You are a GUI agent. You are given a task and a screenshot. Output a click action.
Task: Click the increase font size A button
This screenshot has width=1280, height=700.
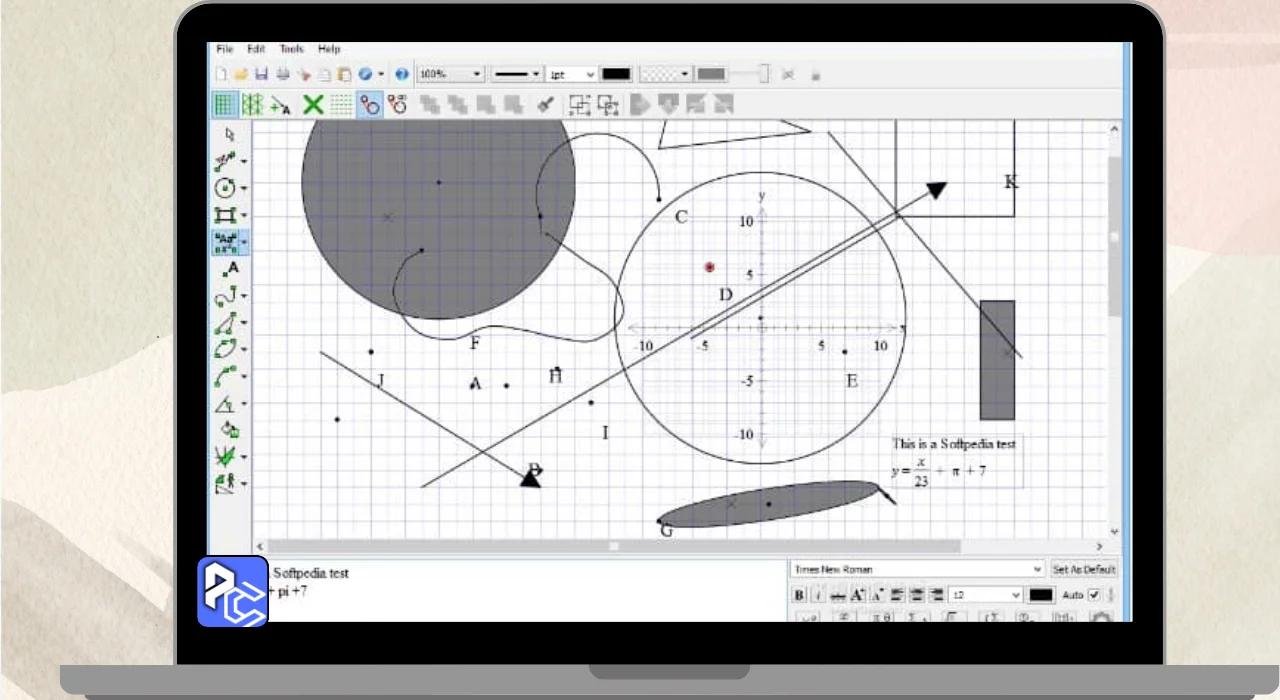pyautogui.click(x=858, y=595)
